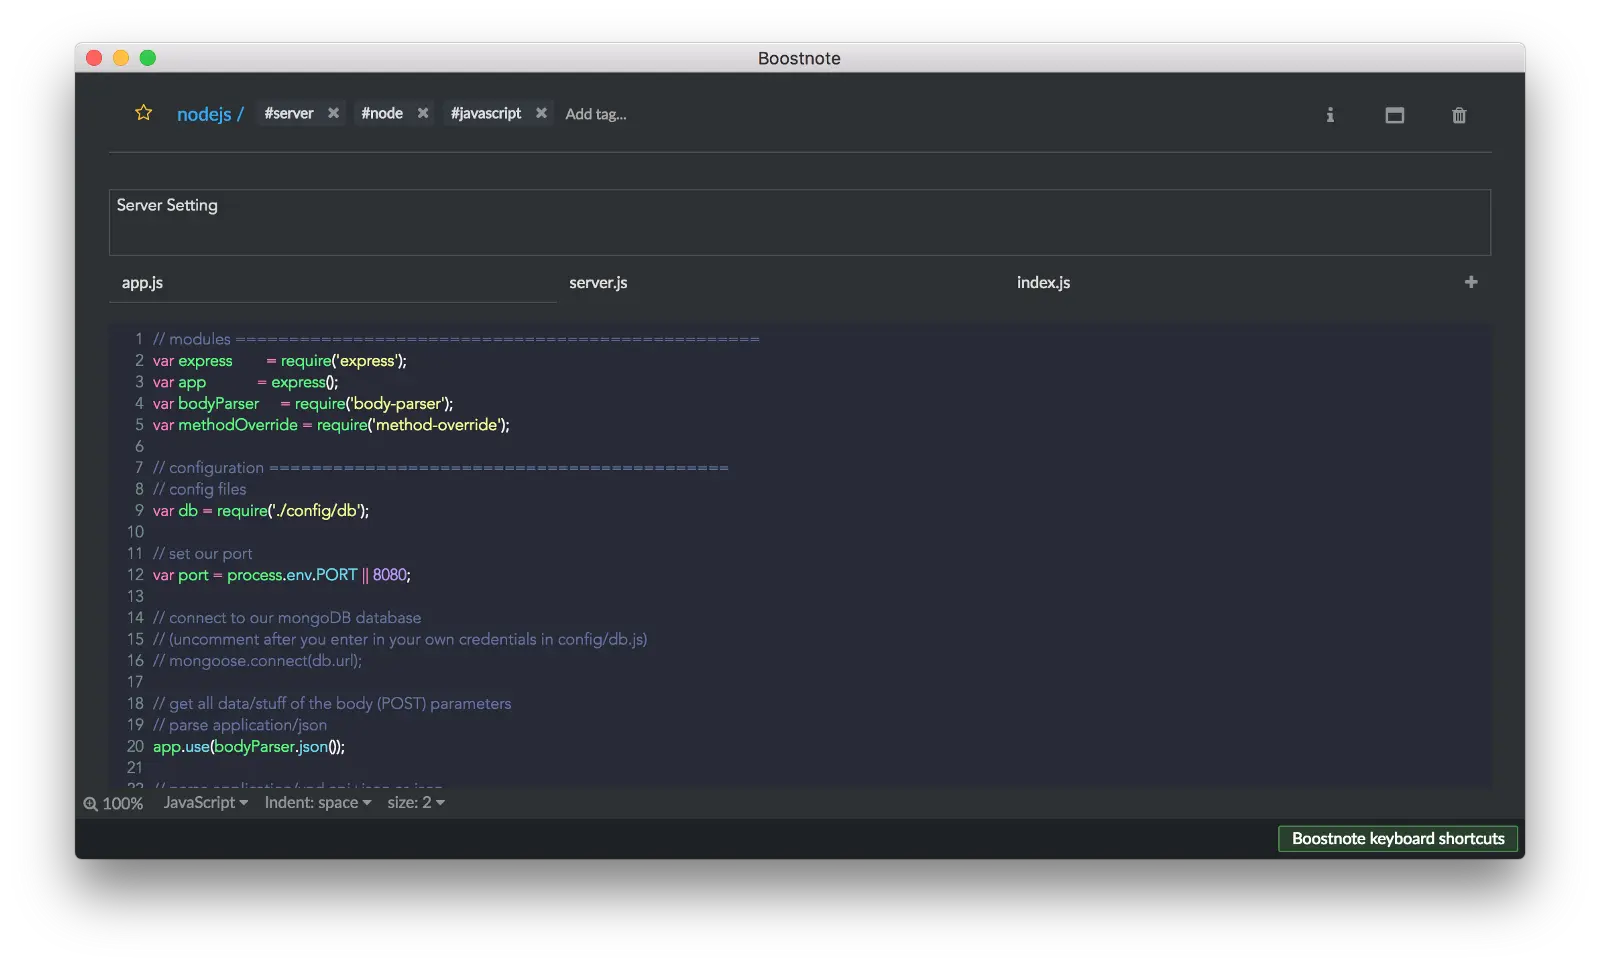Click the #node tag label
Image resolution: width=1600 pixels, height=966 pixels.
pyautogui.click(x=382, y=113)
